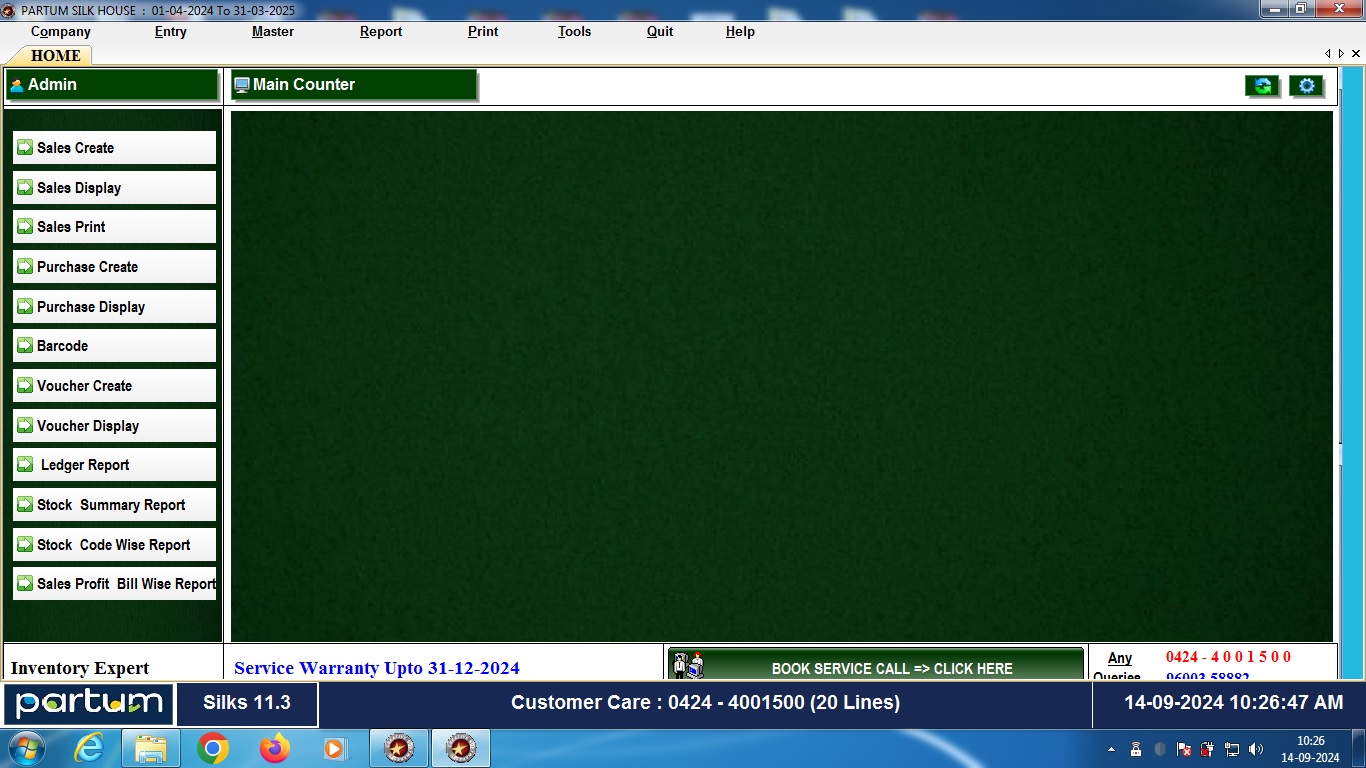The image size is (1366, 768).
Task: Open the Entry menu
Action: click(171, 31)
